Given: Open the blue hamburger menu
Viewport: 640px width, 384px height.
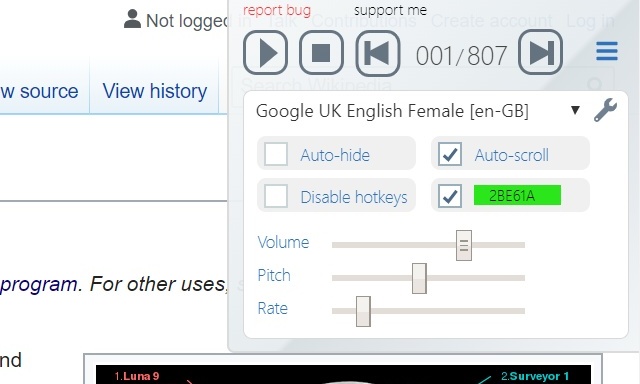Looking at the screenshot, I should [607, 51].
